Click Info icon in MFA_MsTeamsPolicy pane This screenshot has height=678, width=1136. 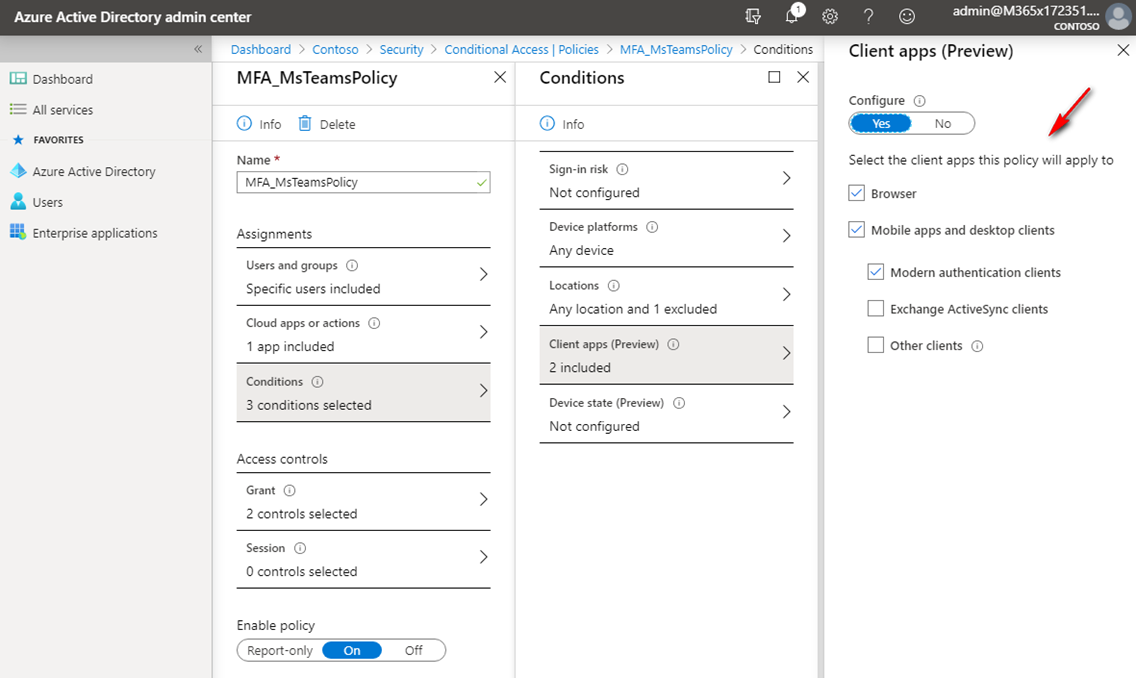point(244,123)
